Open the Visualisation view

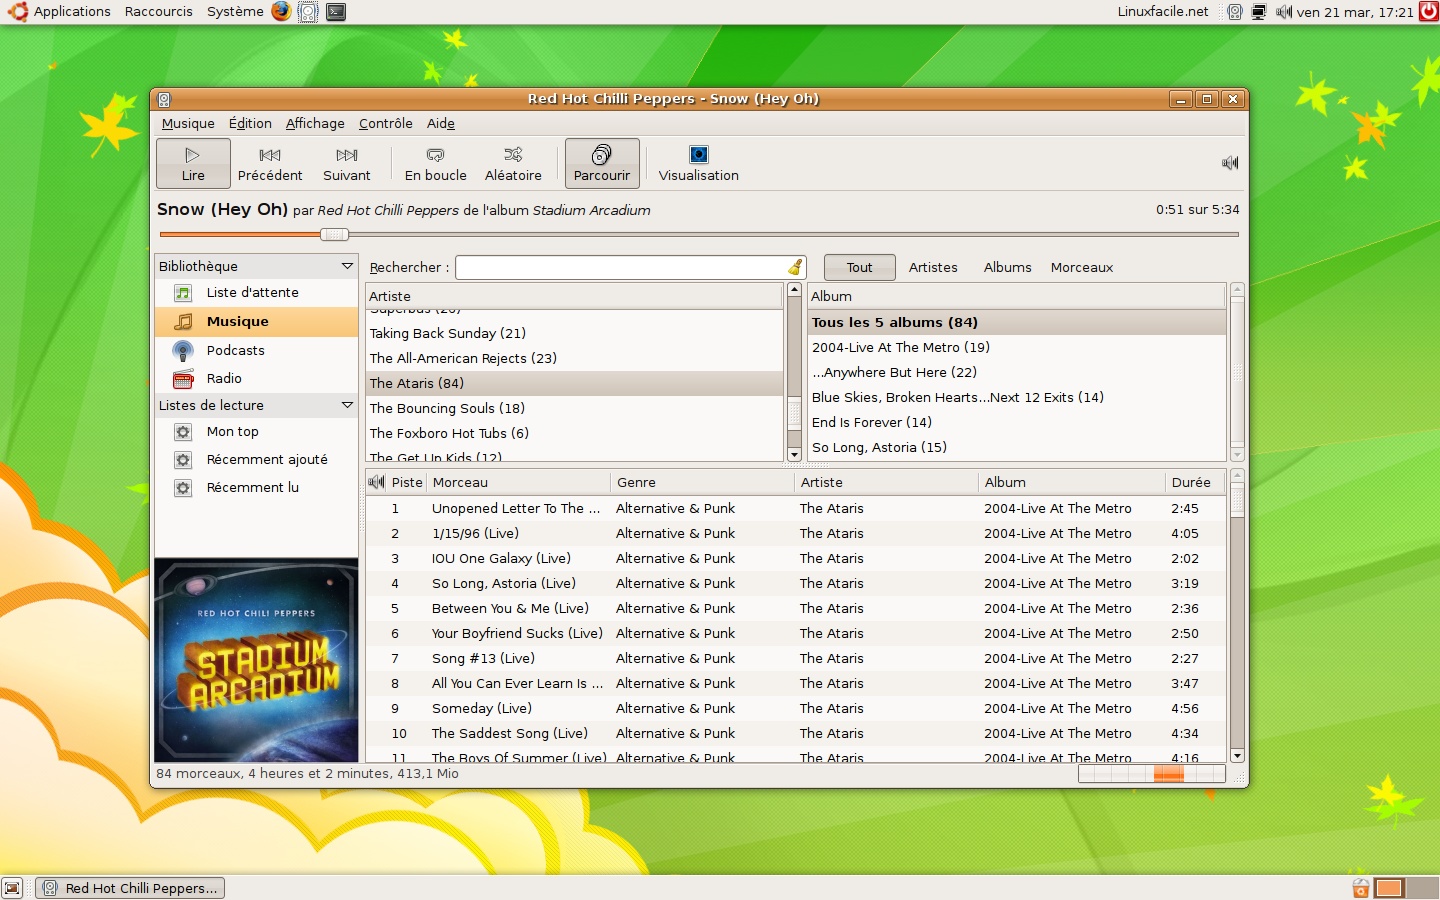[x=698, y=163]
